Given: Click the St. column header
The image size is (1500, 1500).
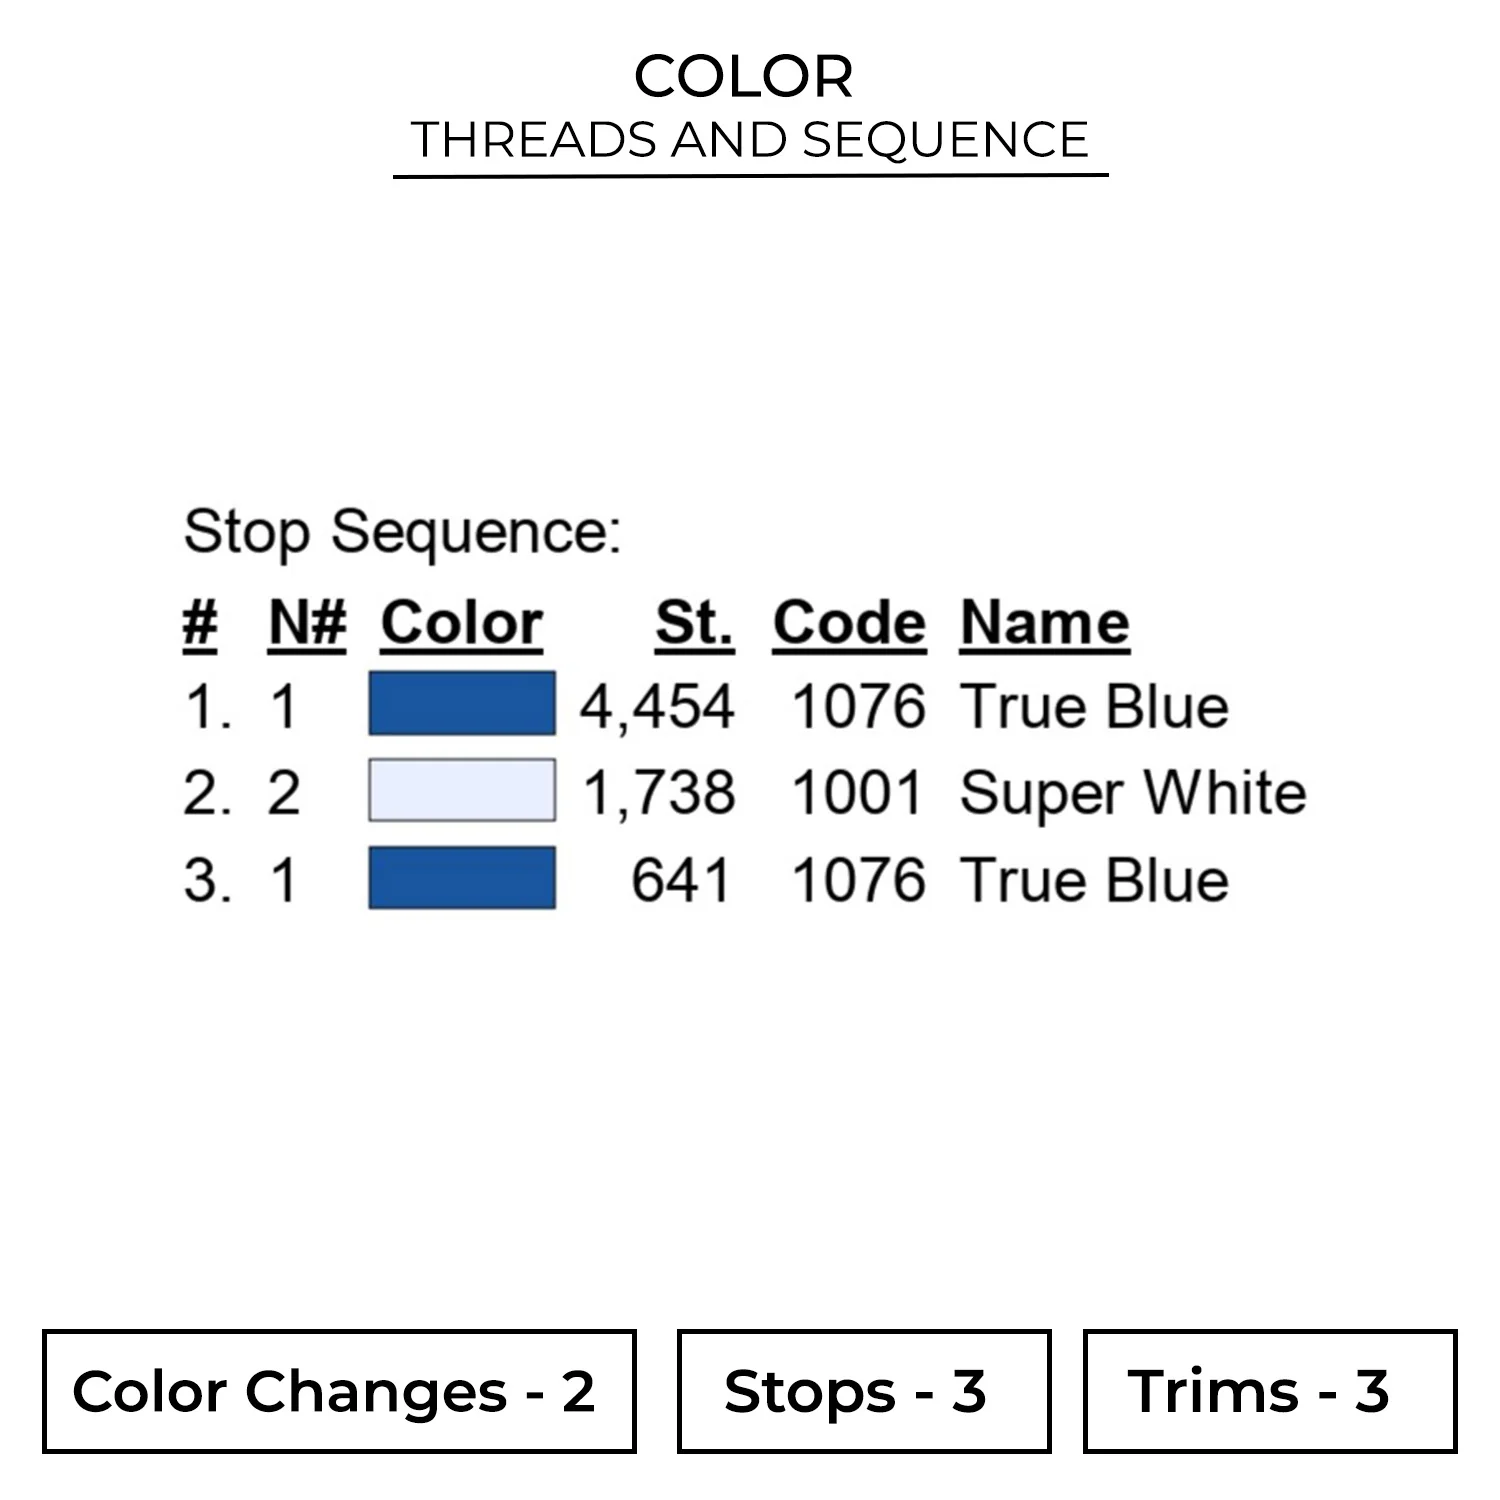Looking at the screenshot, I should pos(694,623).
